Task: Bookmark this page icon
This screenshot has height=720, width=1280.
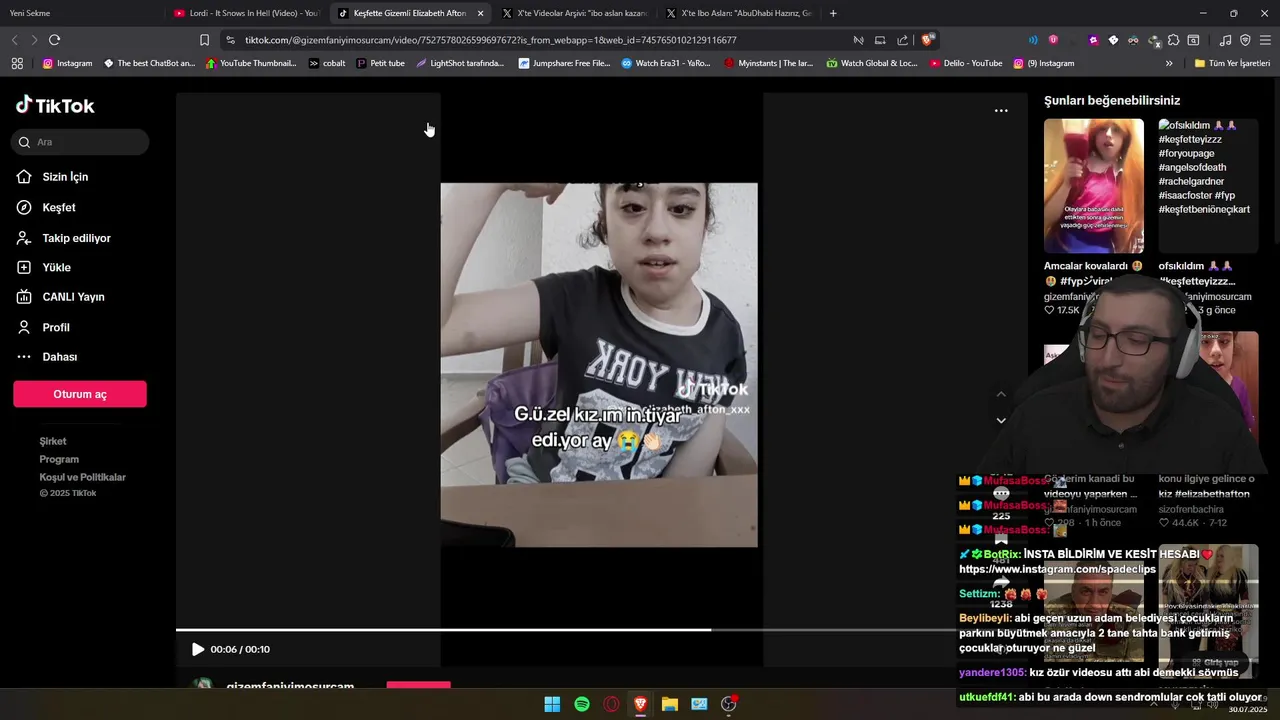Action: click(204, 40)
